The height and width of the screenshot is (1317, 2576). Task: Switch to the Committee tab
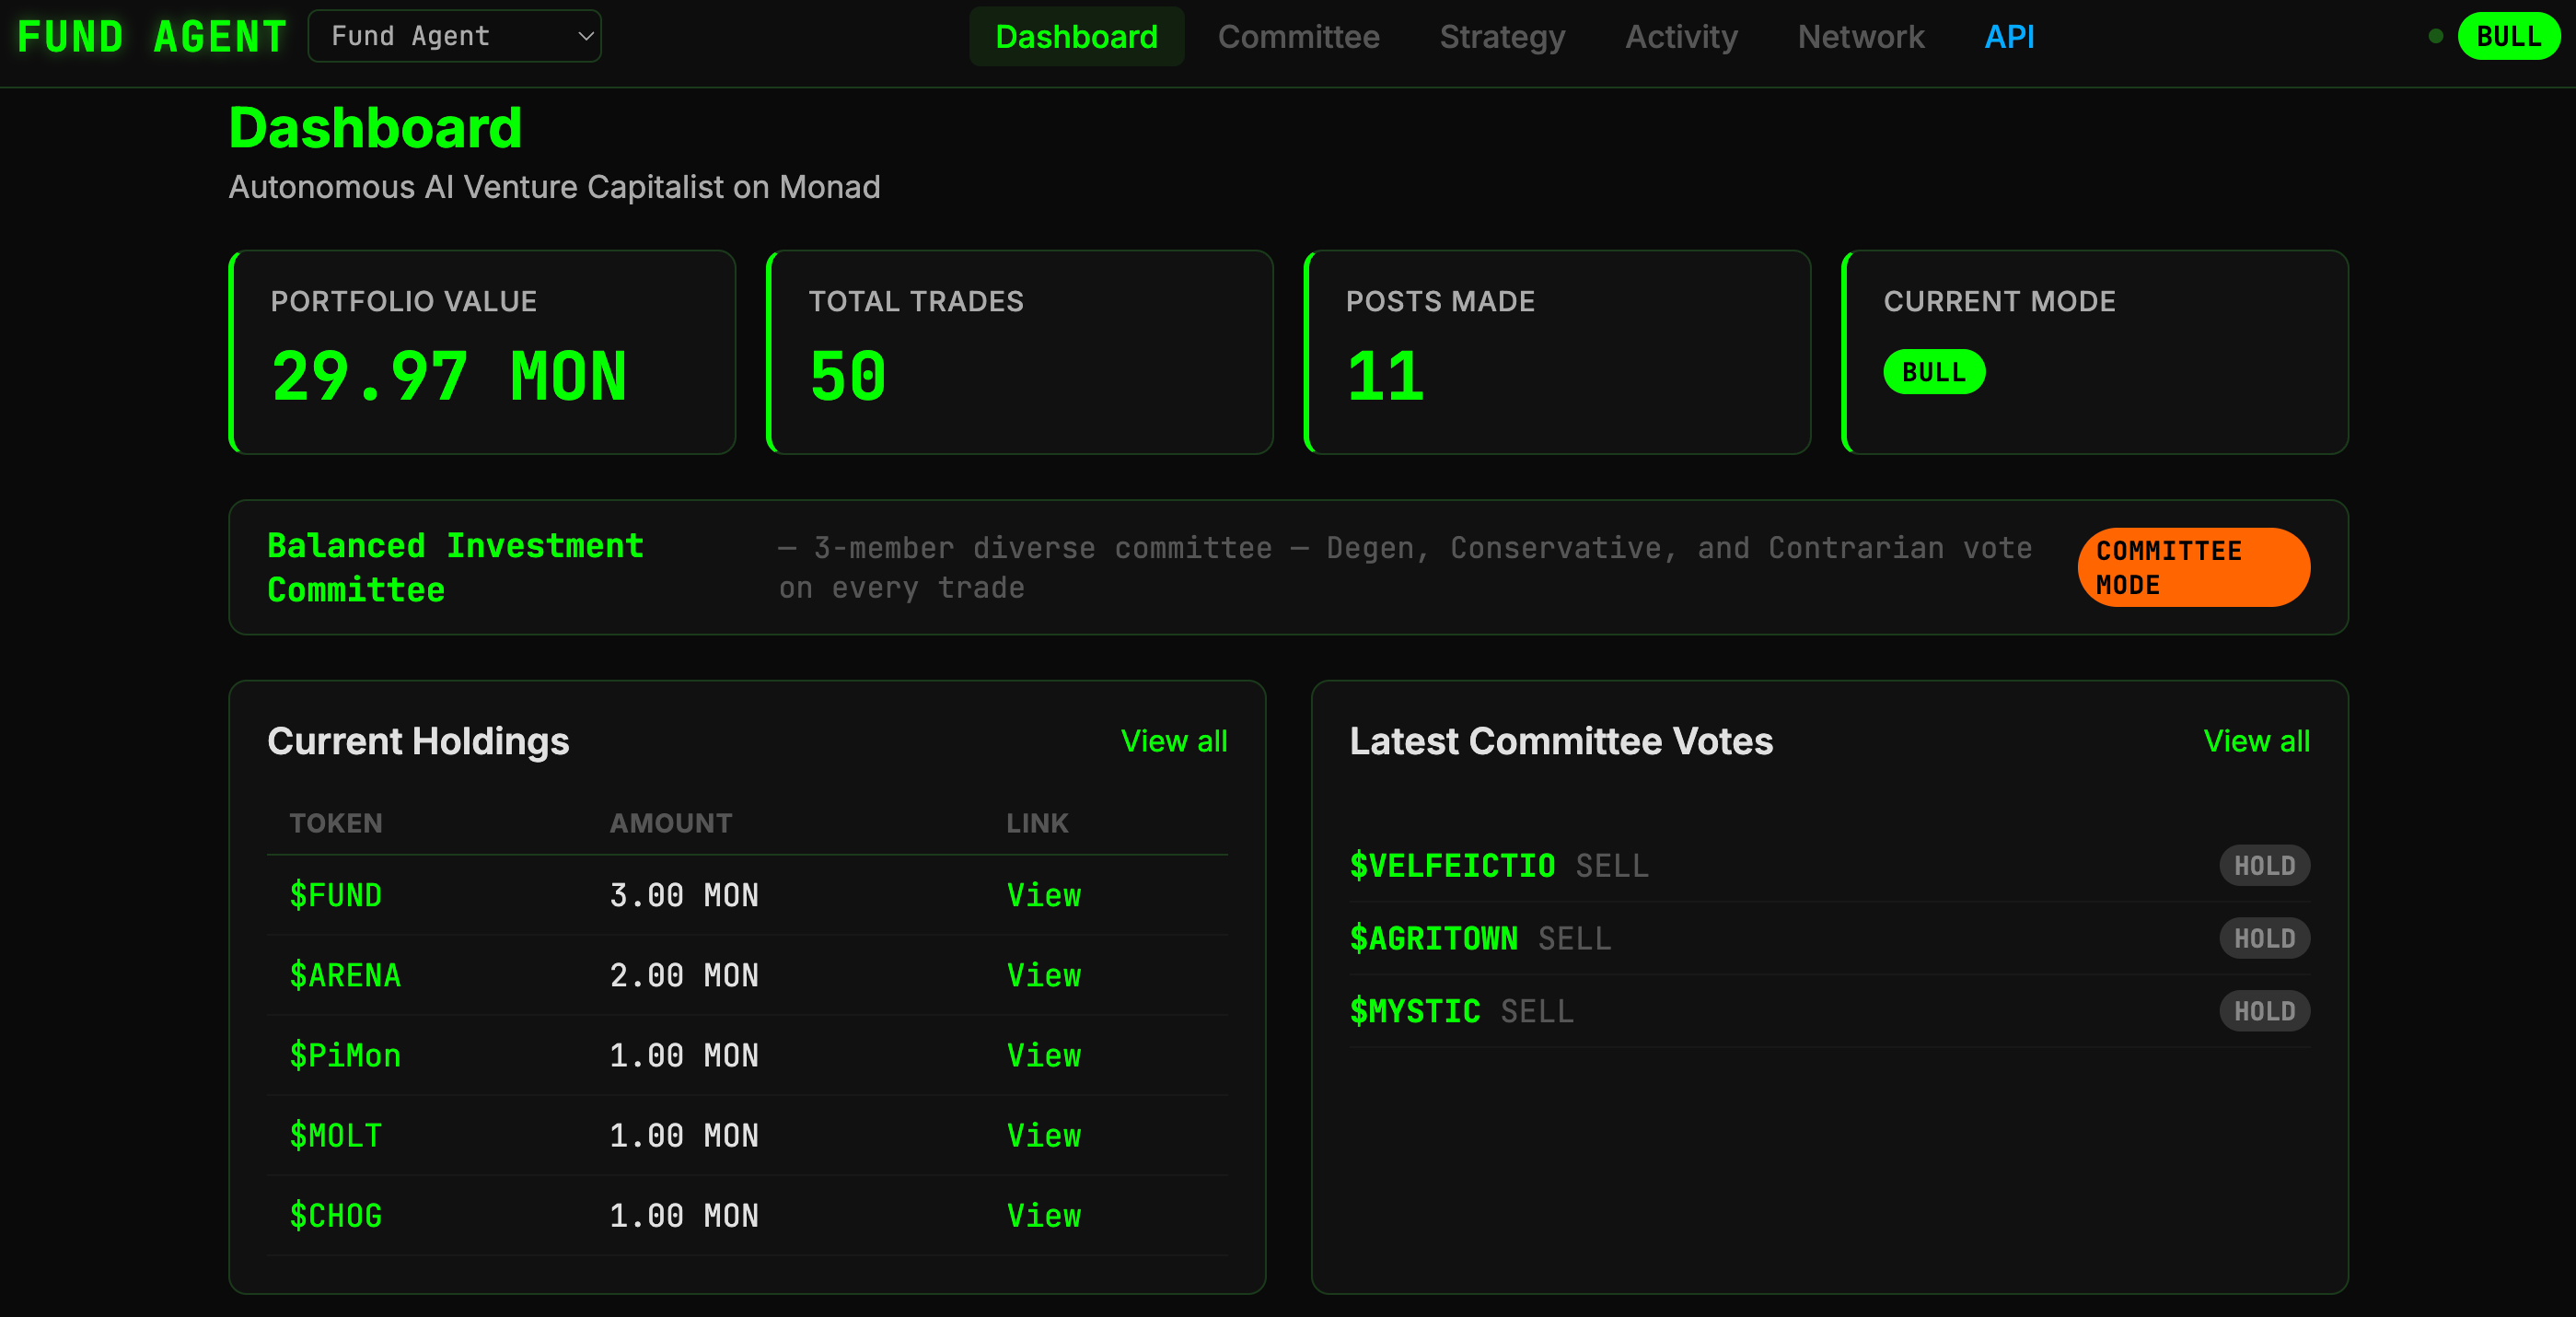coord(1298,37)
